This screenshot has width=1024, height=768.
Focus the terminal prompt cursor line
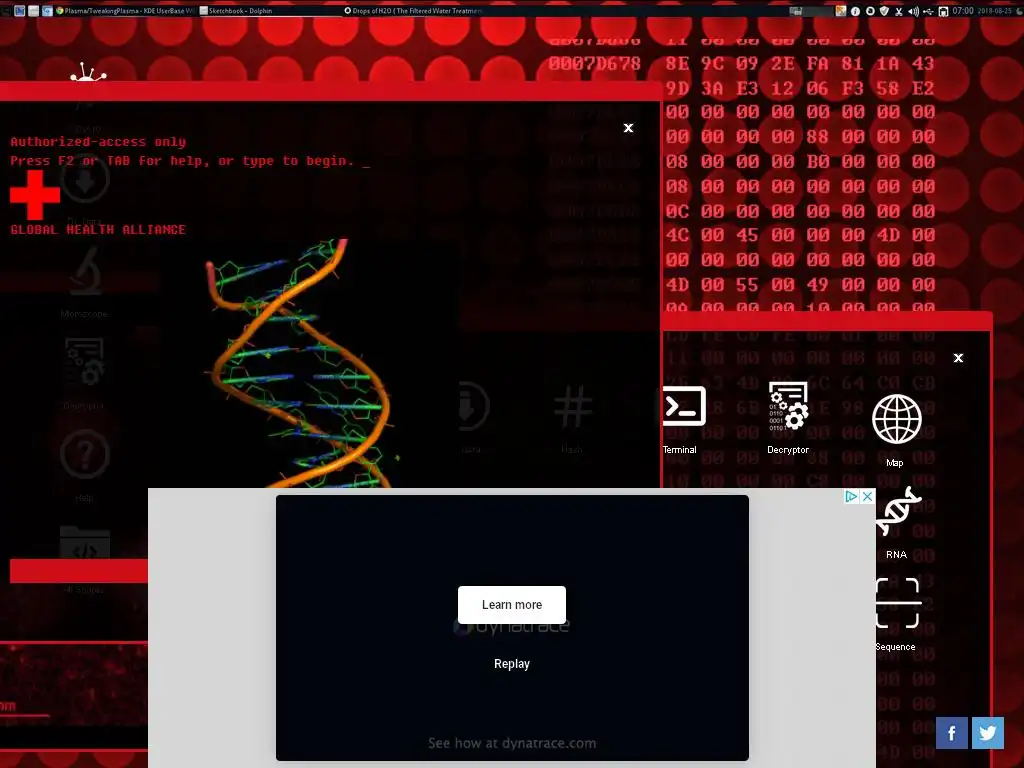pyautogui.click(x=190, y=161)
